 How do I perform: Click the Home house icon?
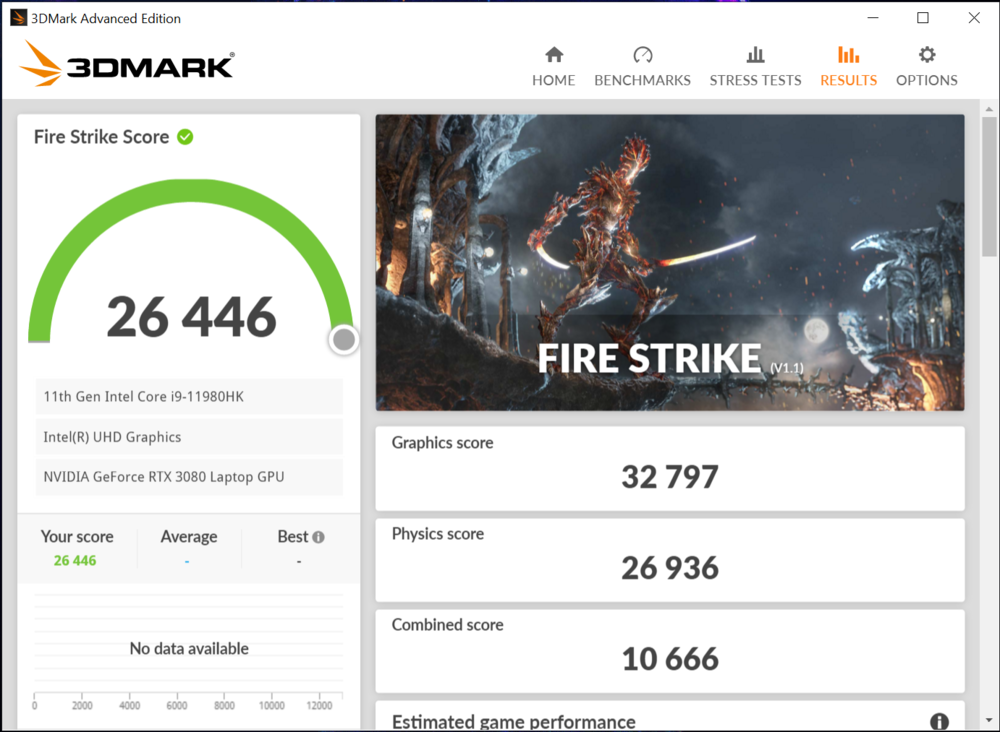point(553,55)
